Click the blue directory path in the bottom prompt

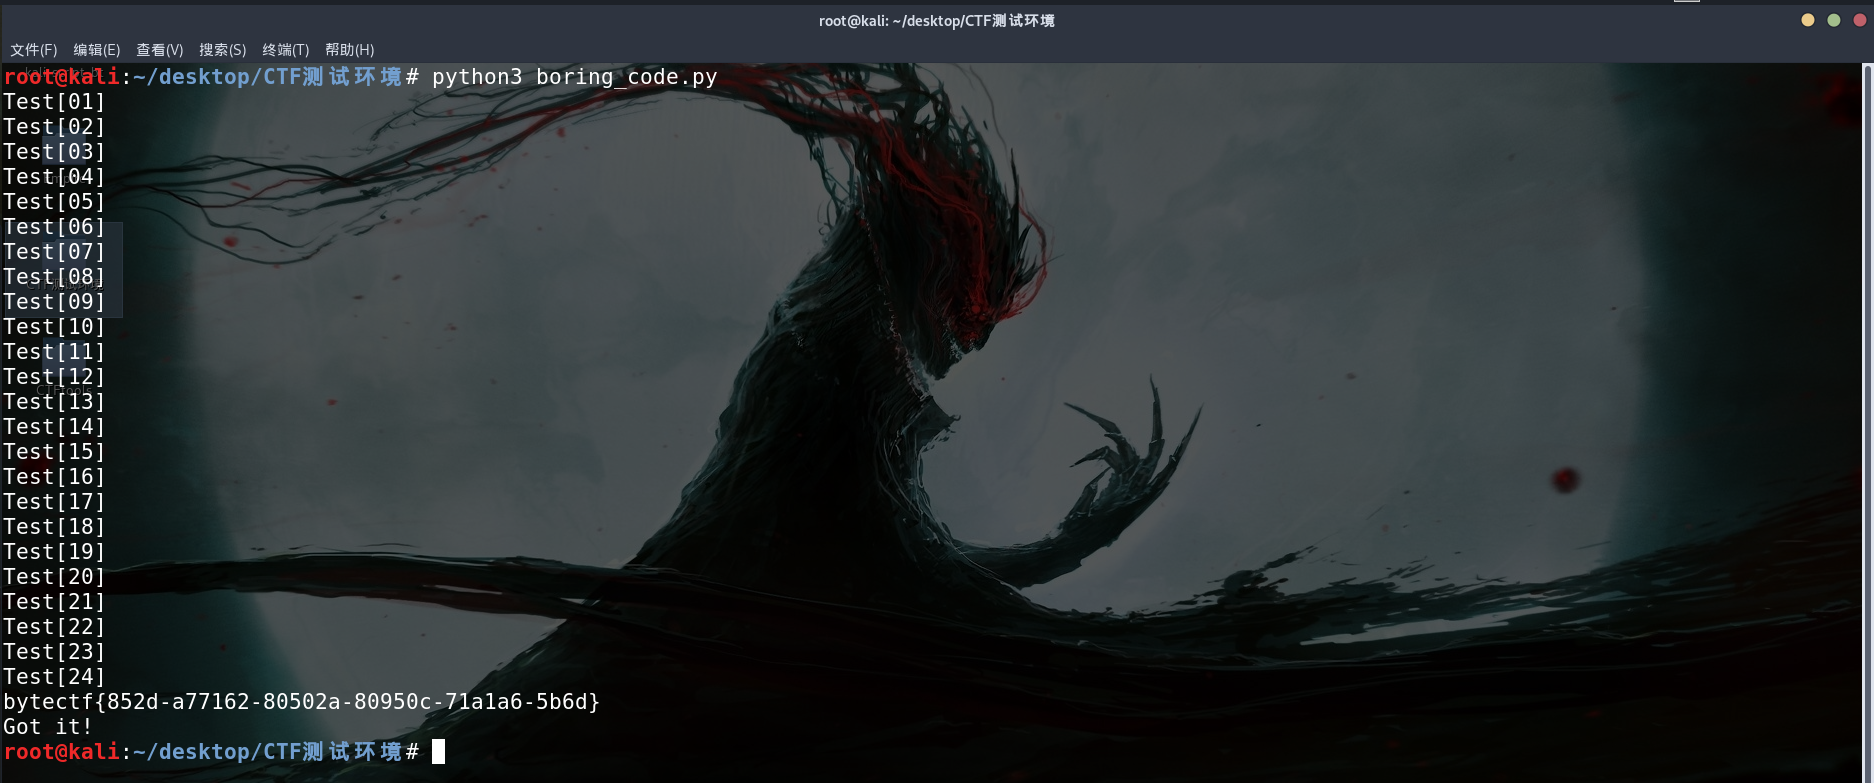click(267, 752)
